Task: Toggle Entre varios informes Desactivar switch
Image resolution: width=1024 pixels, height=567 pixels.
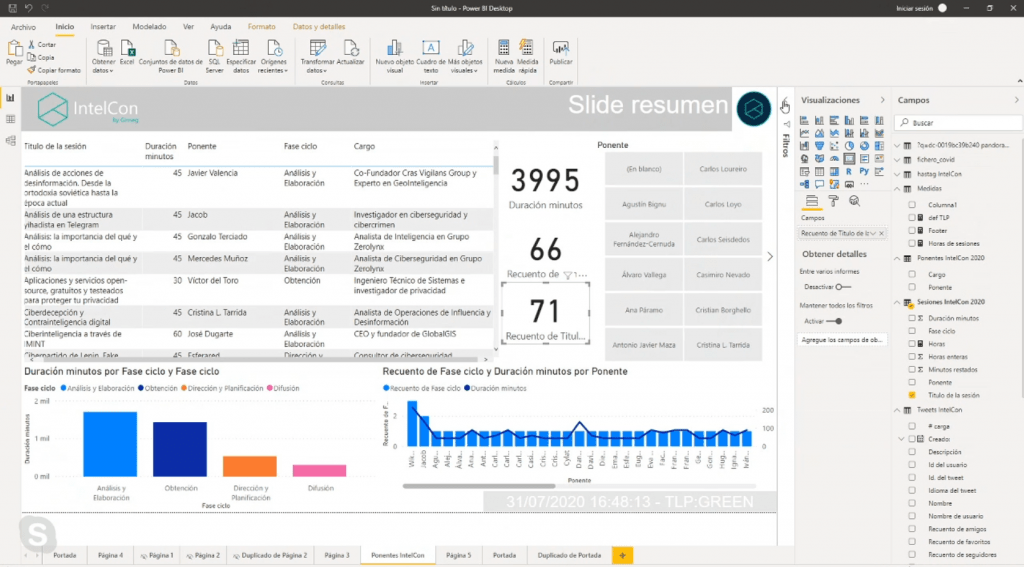Action: click(843, 287)
